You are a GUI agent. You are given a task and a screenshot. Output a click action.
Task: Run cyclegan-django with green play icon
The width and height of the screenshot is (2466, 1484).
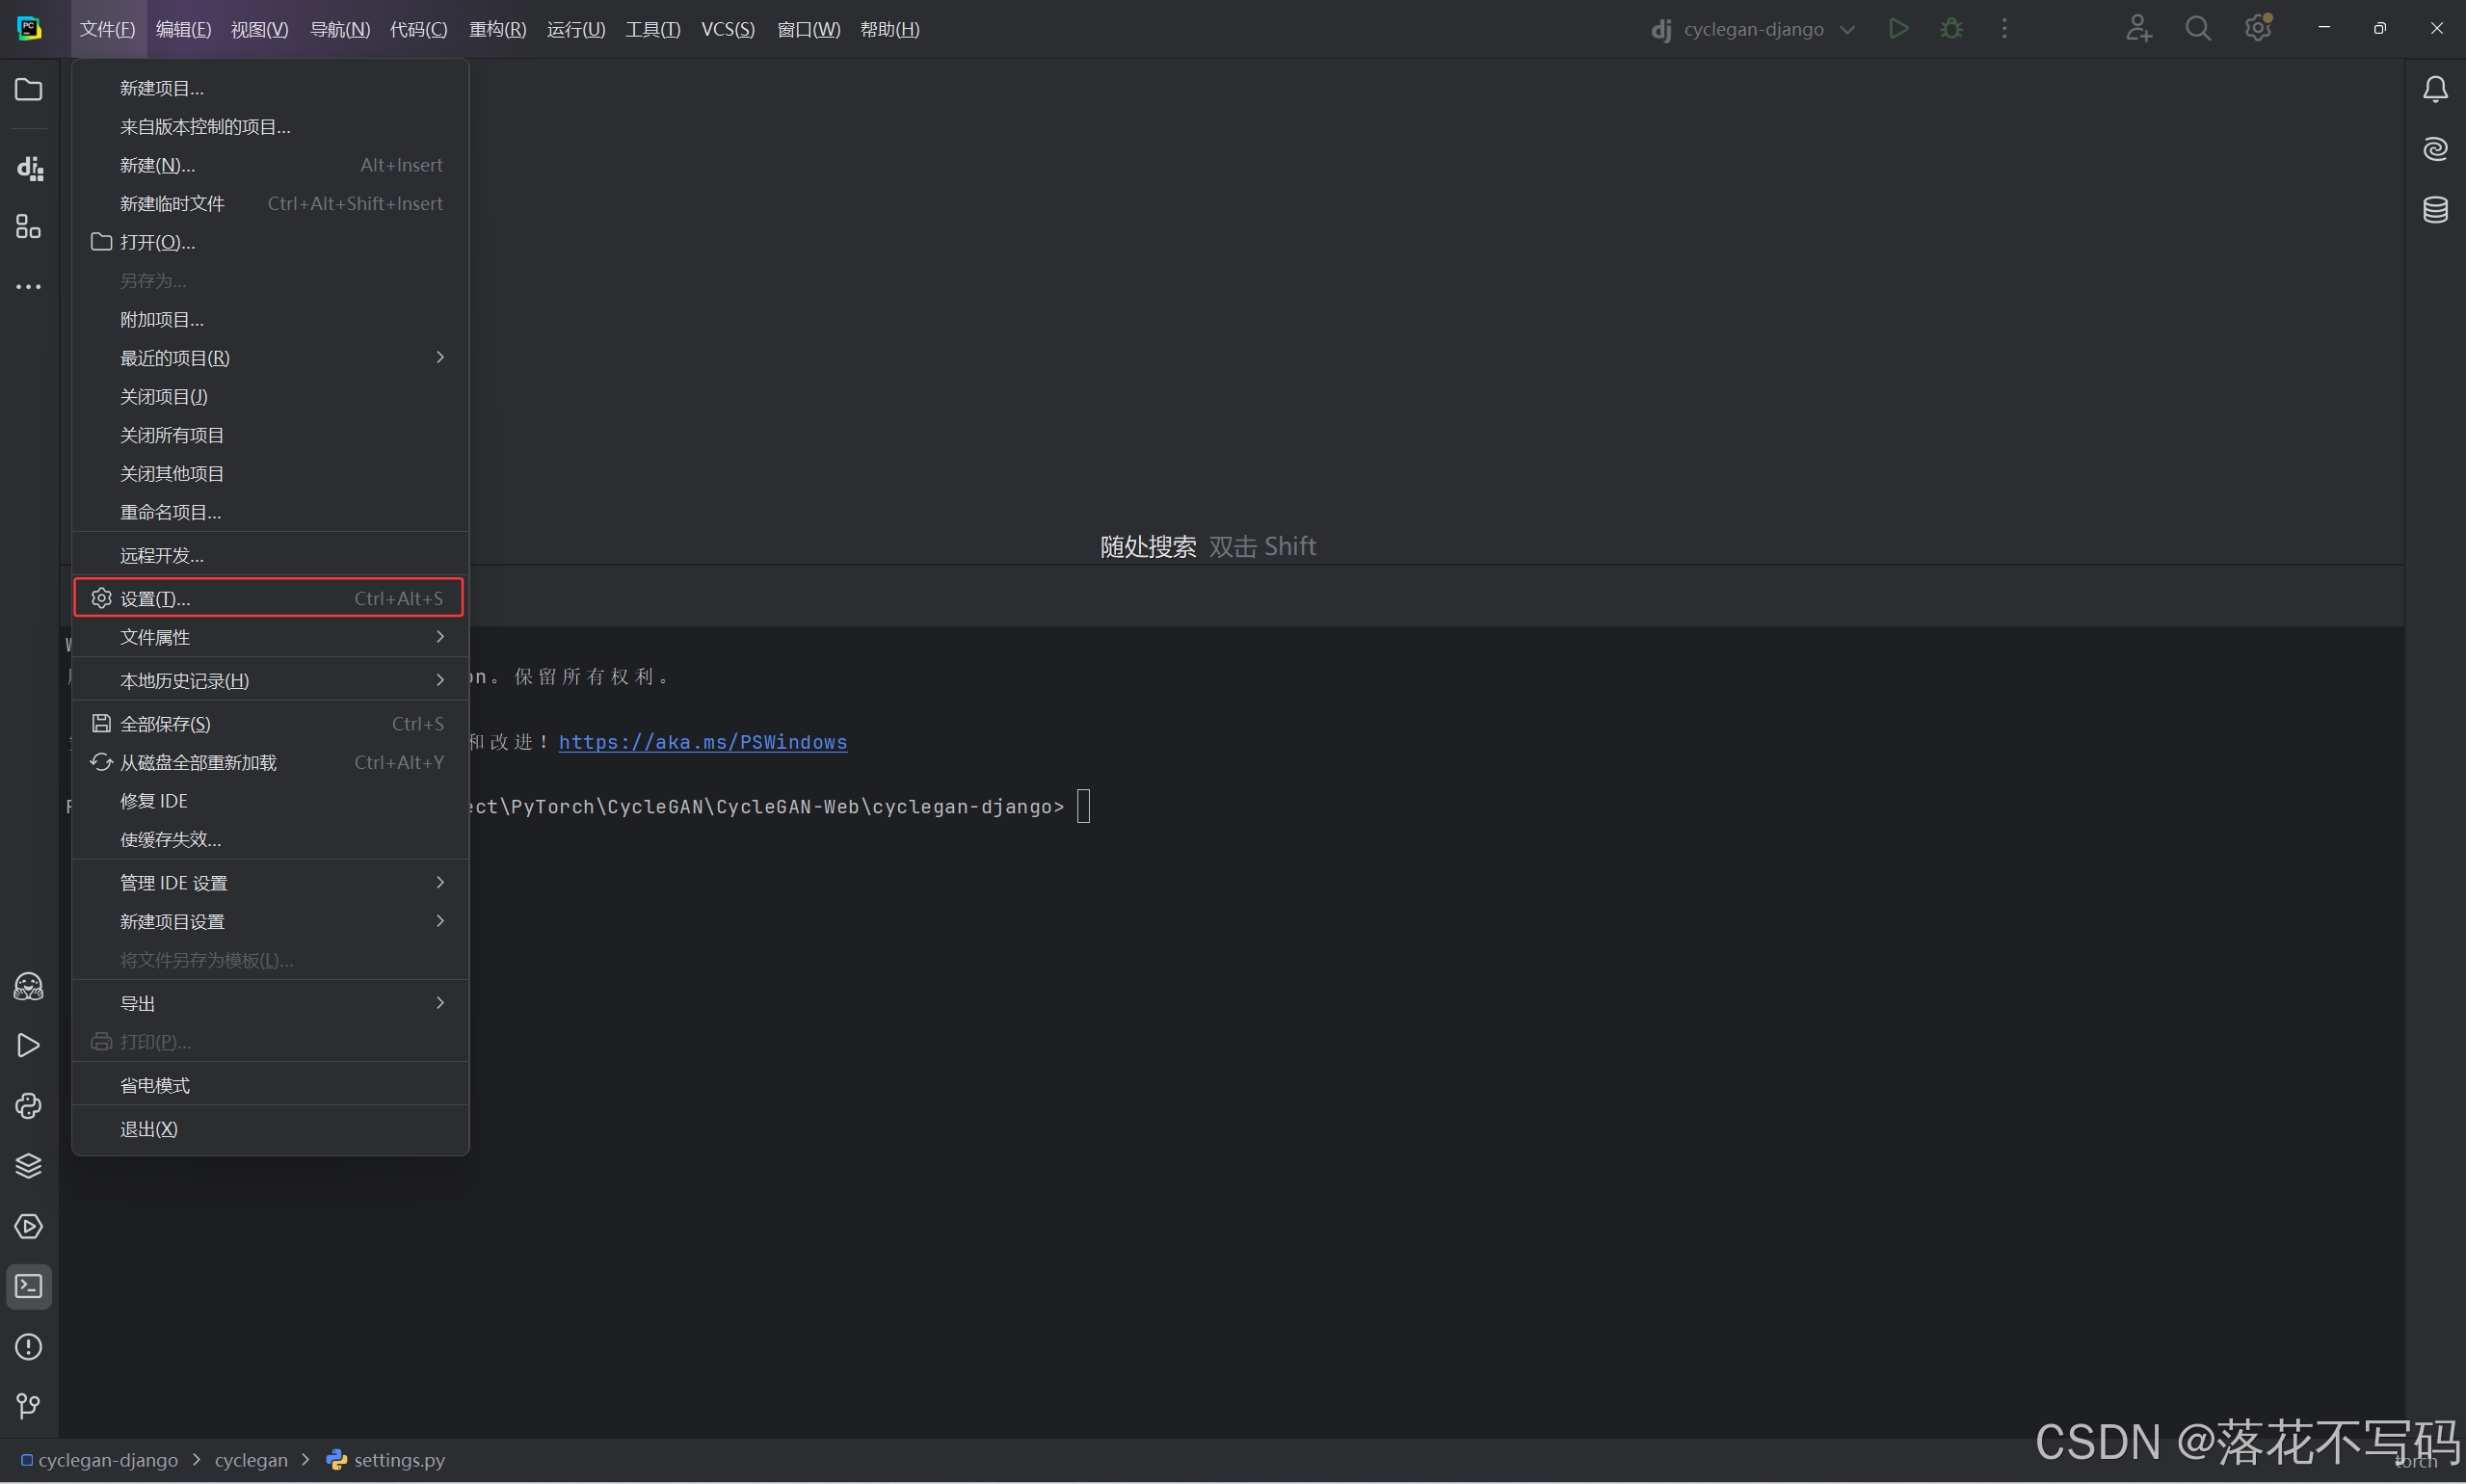click(x=1898, y=29)
